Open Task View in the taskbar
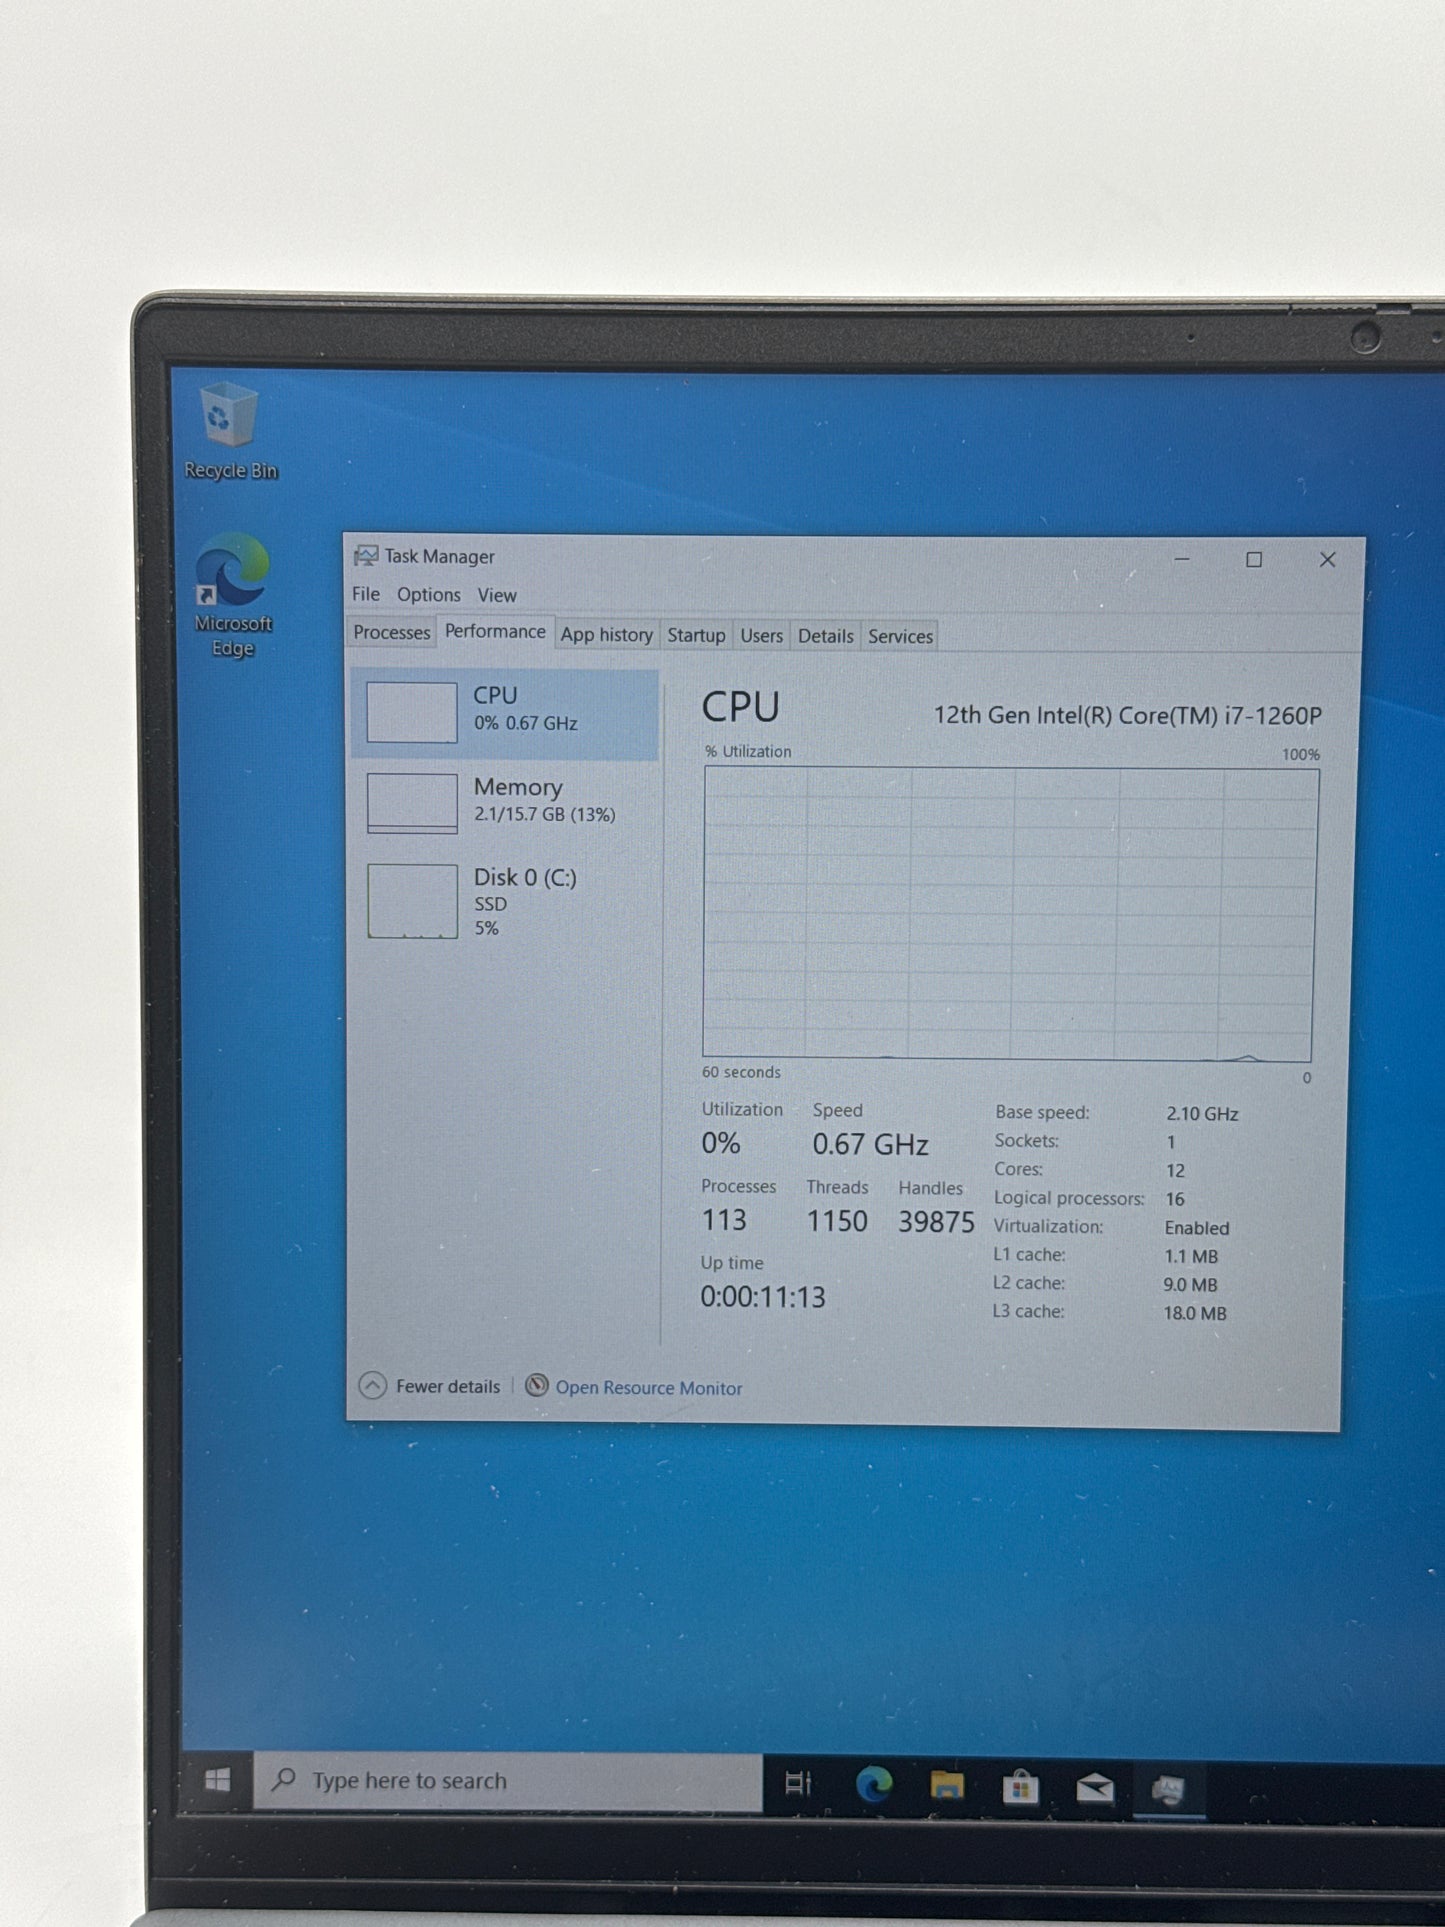 click(x=798, y=1783)
